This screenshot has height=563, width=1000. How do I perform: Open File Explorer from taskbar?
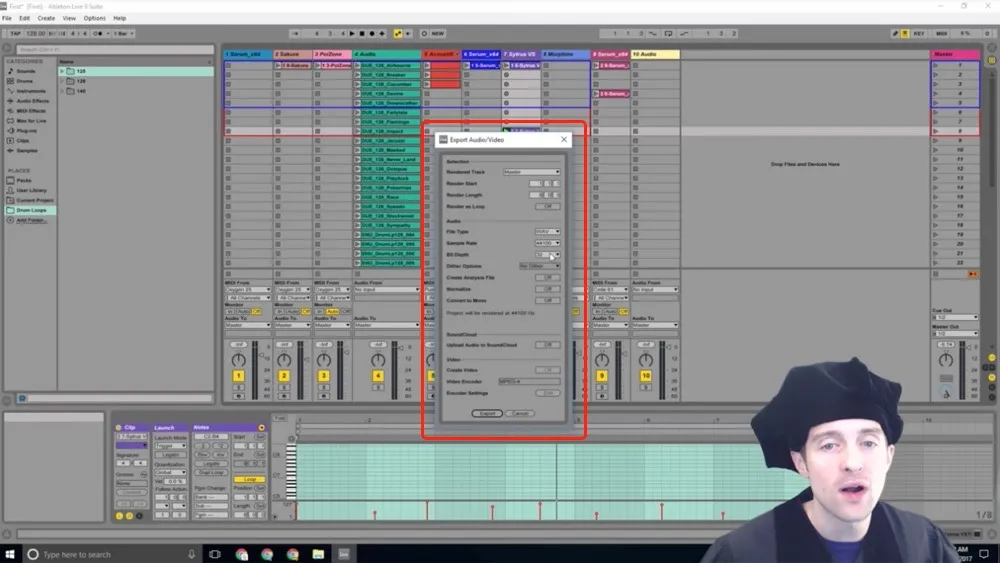[x=318, y=554]
